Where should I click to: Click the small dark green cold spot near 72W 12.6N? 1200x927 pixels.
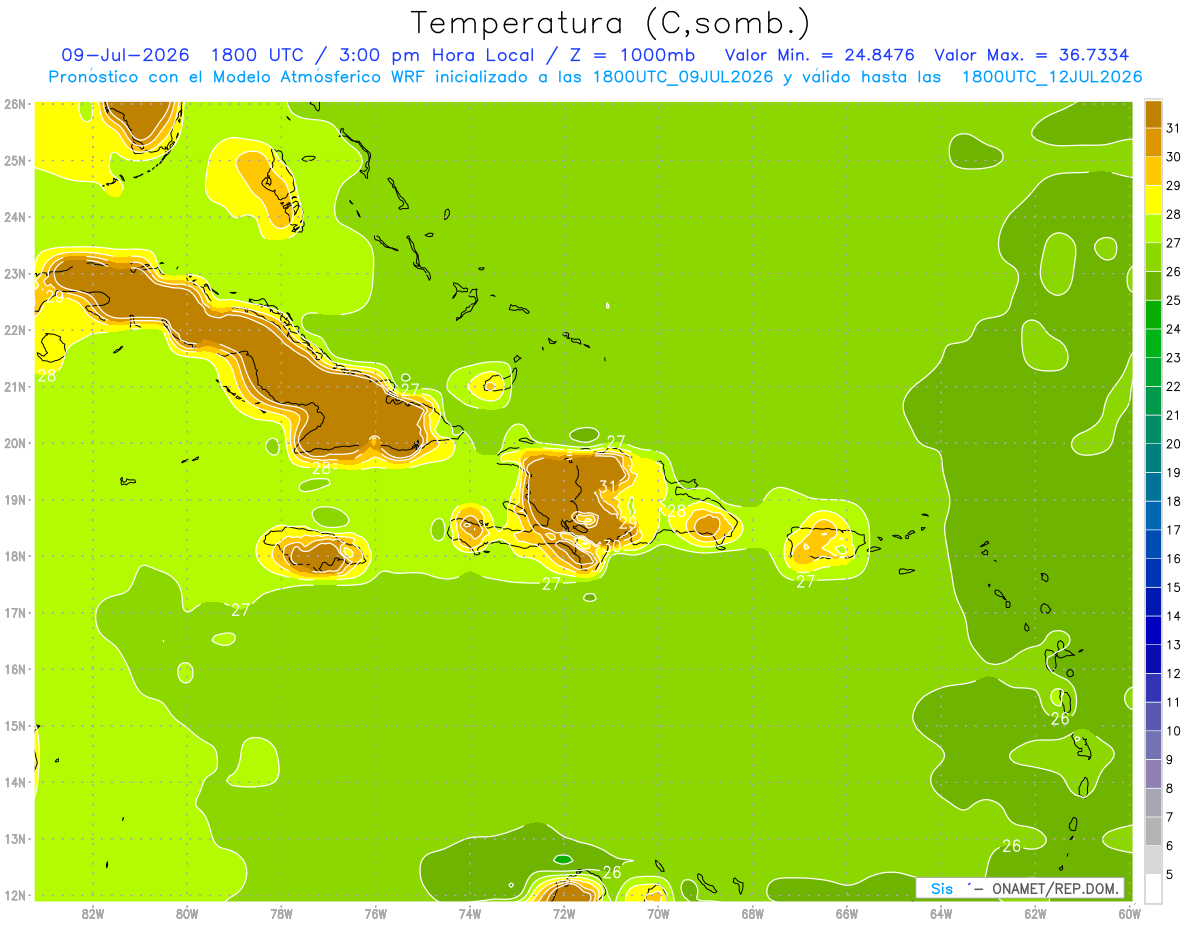coord(563,859)
